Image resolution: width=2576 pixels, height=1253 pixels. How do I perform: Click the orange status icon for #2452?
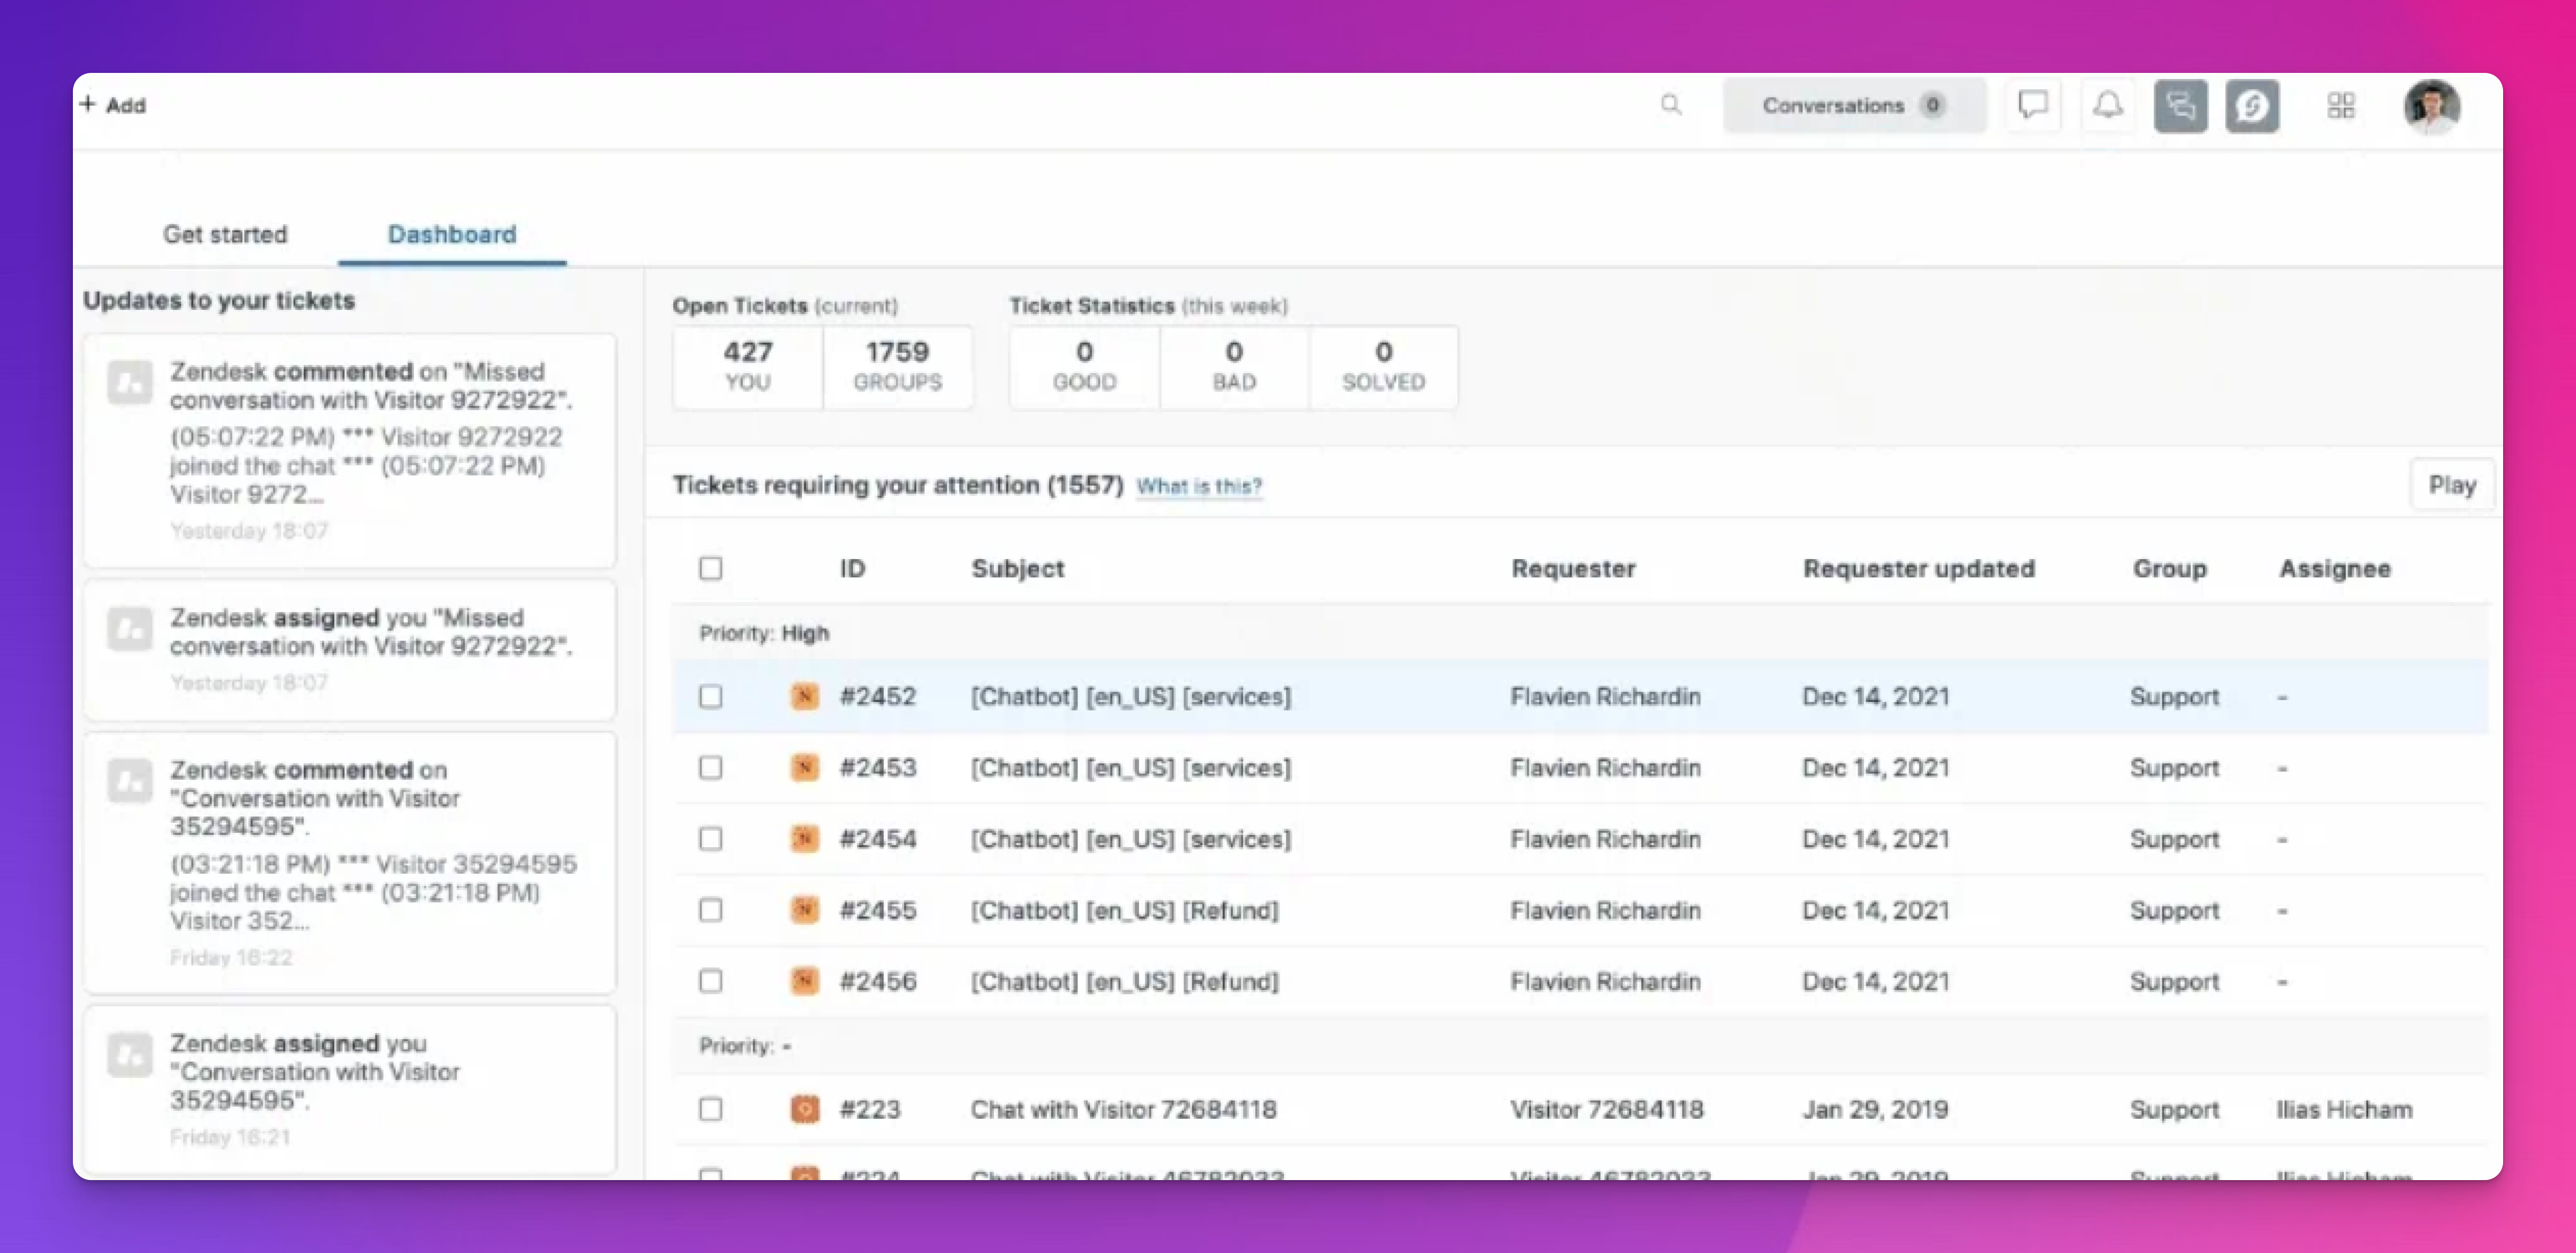[805, 696]
